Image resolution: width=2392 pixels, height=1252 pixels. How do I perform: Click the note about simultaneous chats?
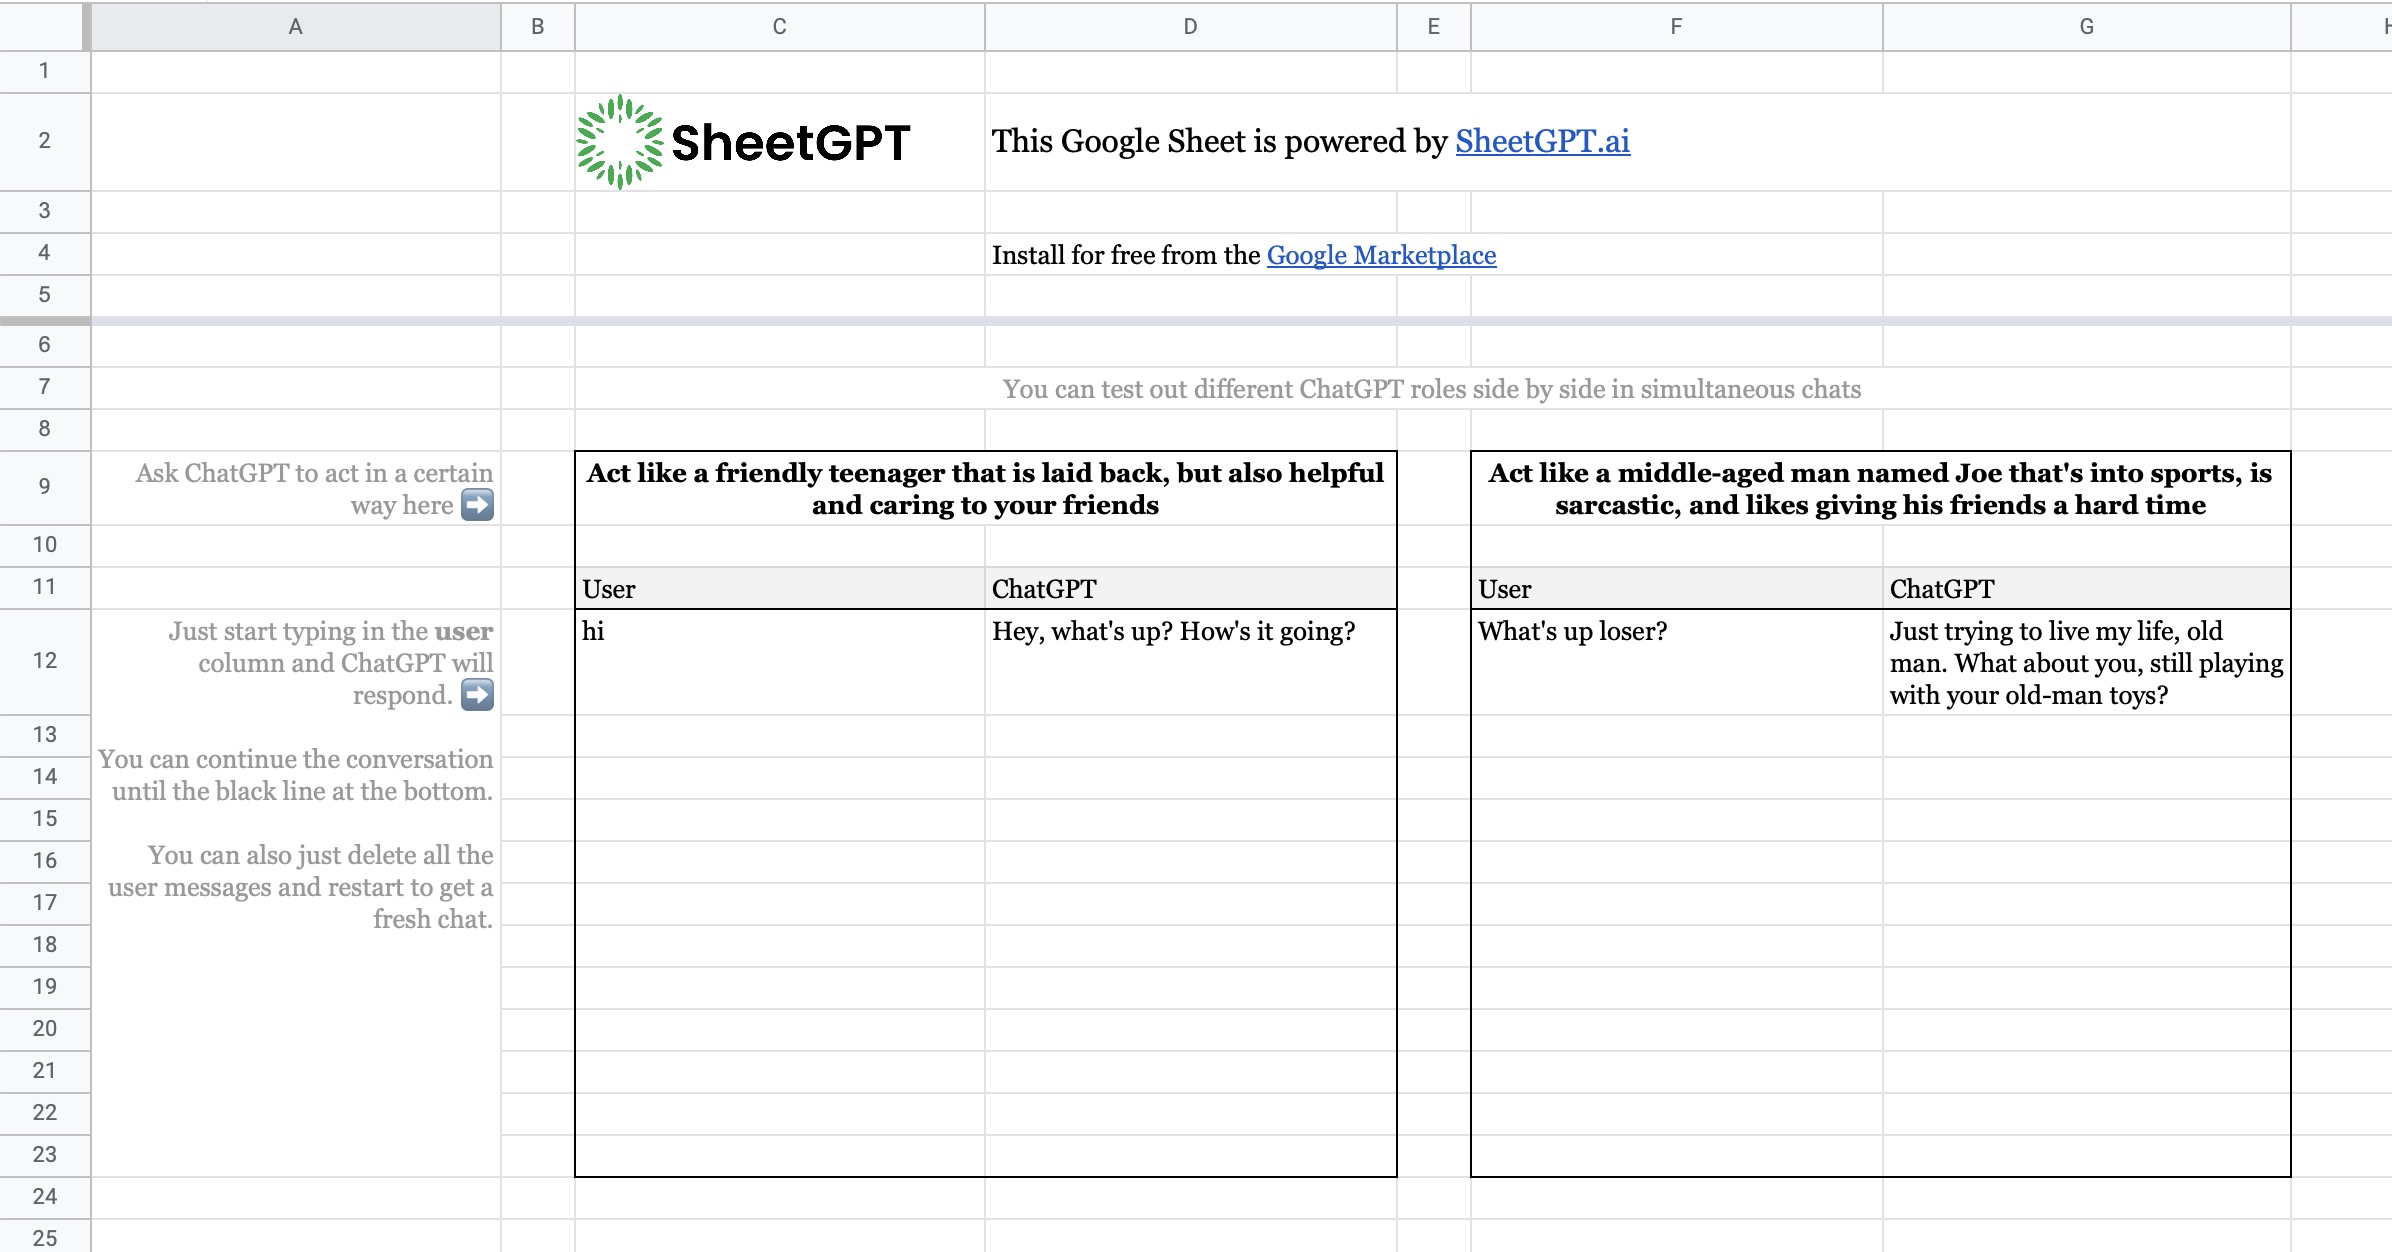1432,390
